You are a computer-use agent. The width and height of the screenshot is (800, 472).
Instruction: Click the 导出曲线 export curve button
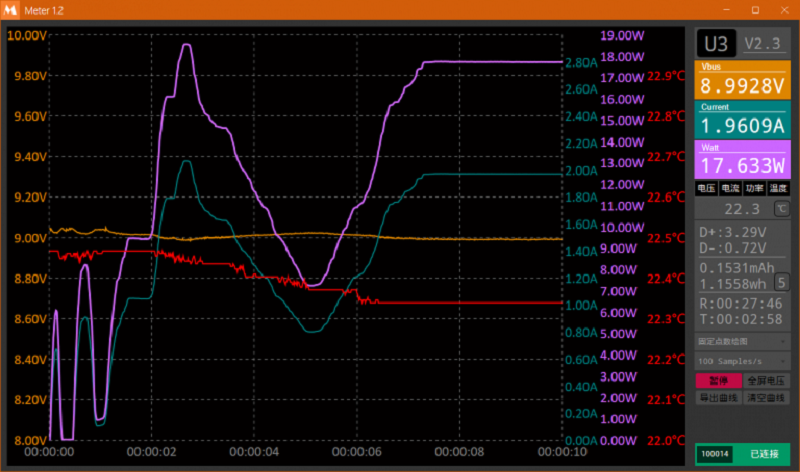(x=719, y=397)
